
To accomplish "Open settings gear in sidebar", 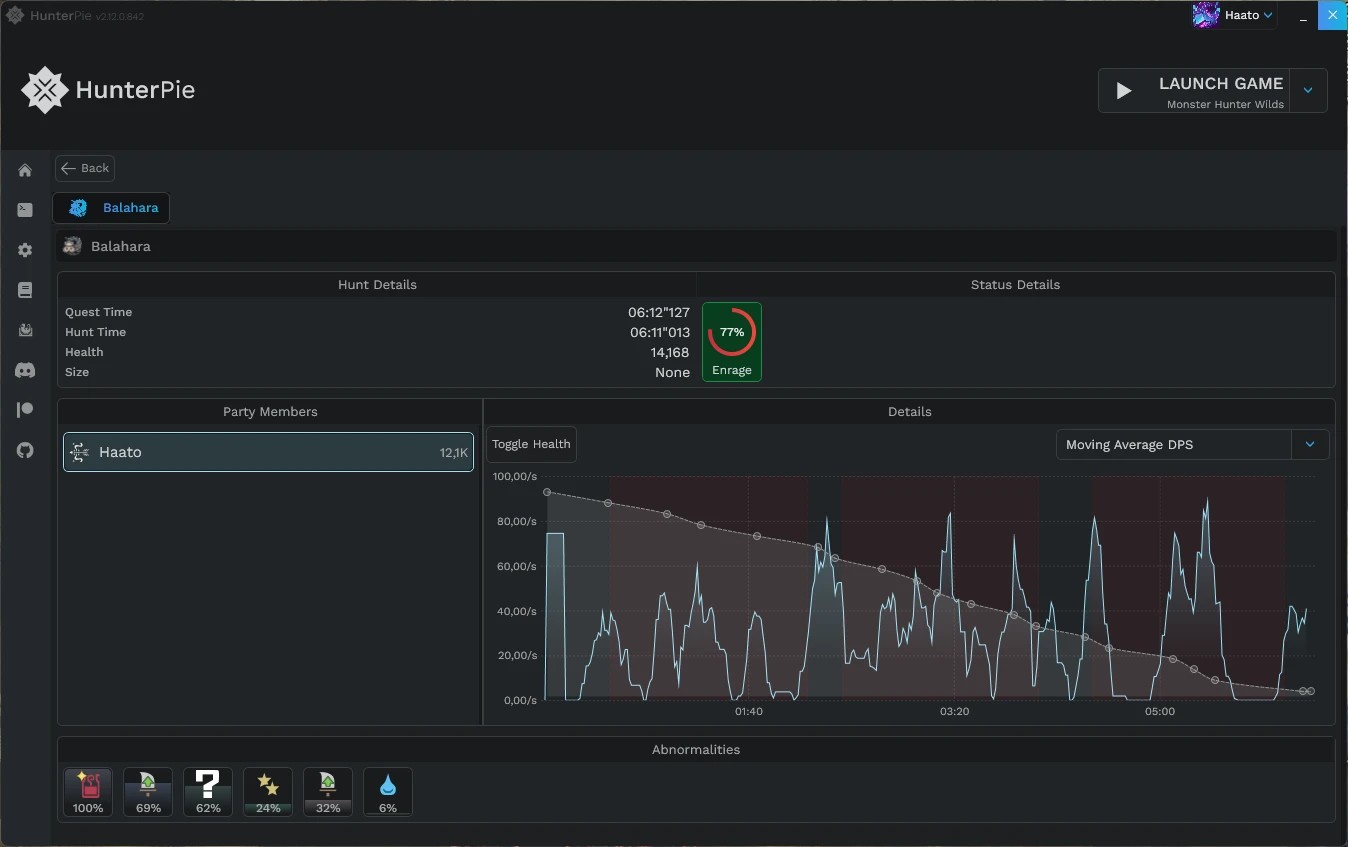I will [x=25, y=250].
